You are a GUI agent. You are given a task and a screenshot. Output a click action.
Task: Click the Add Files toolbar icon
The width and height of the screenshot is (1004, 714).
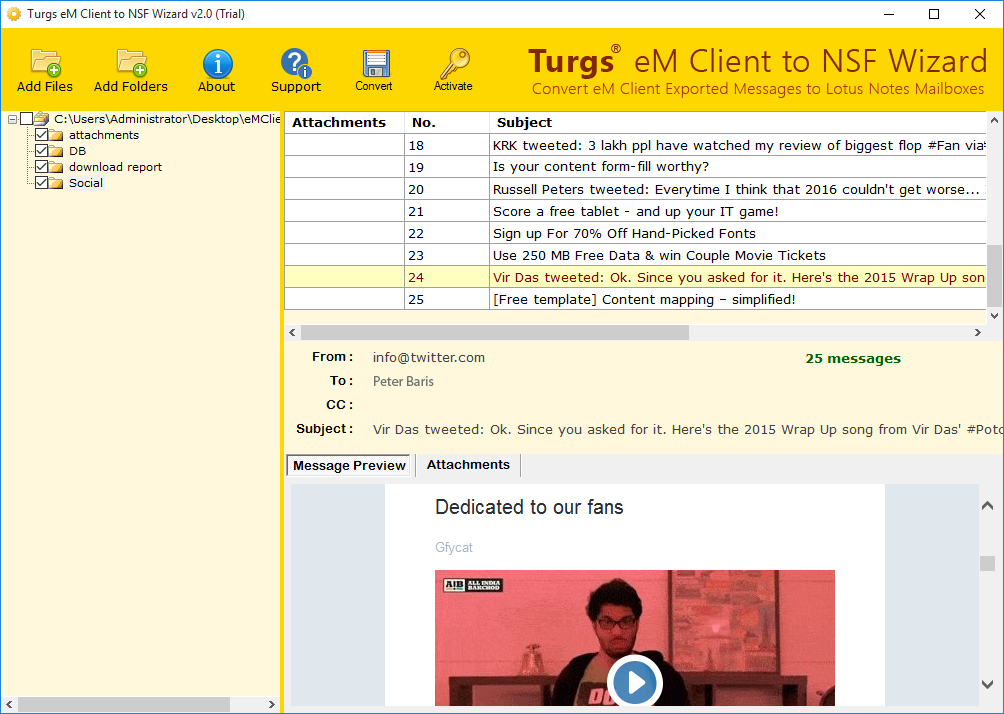click(45, 63)
